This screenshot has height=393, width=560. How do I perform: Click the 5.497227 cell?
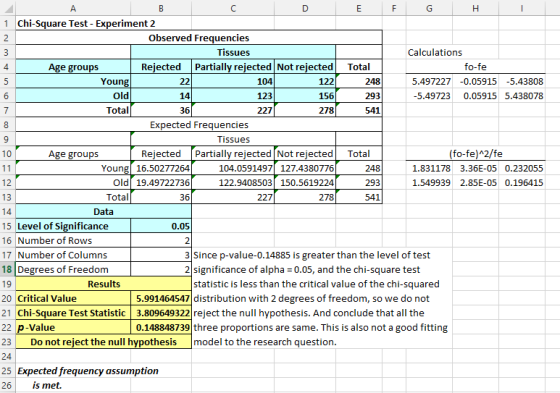click(x=429, y=81)
